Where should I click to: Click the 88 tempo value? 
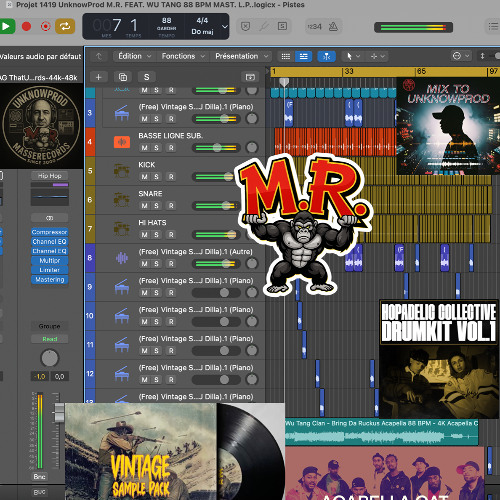(167, 21)
